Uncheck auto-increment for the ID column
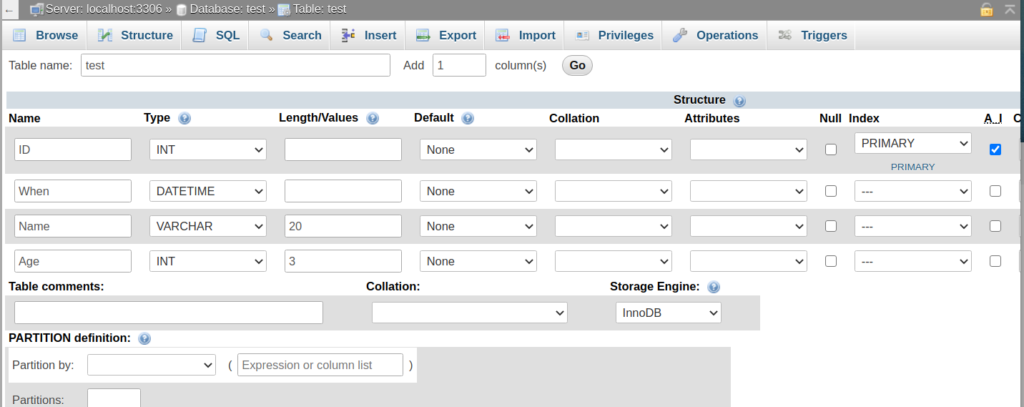The width and height of the screenshot is (1024, 407). [x=994, y=149]
